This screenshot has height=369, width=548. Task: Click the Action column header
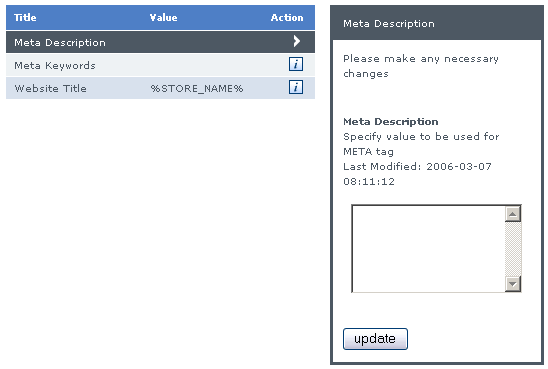[x=287, y=17]
